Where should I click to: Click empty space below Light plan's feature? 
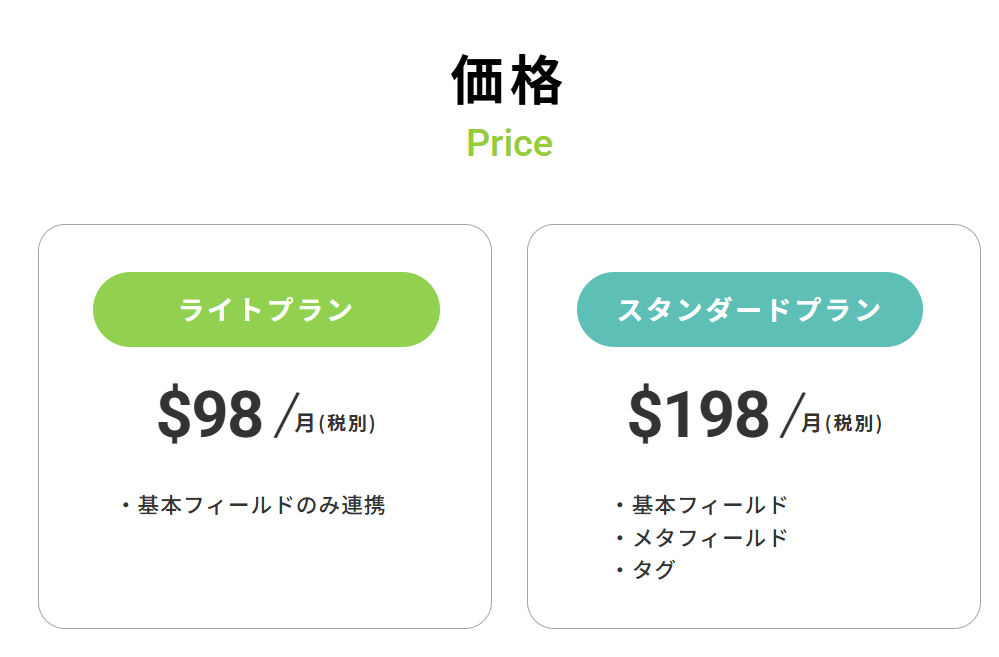(x=264, y=575)
